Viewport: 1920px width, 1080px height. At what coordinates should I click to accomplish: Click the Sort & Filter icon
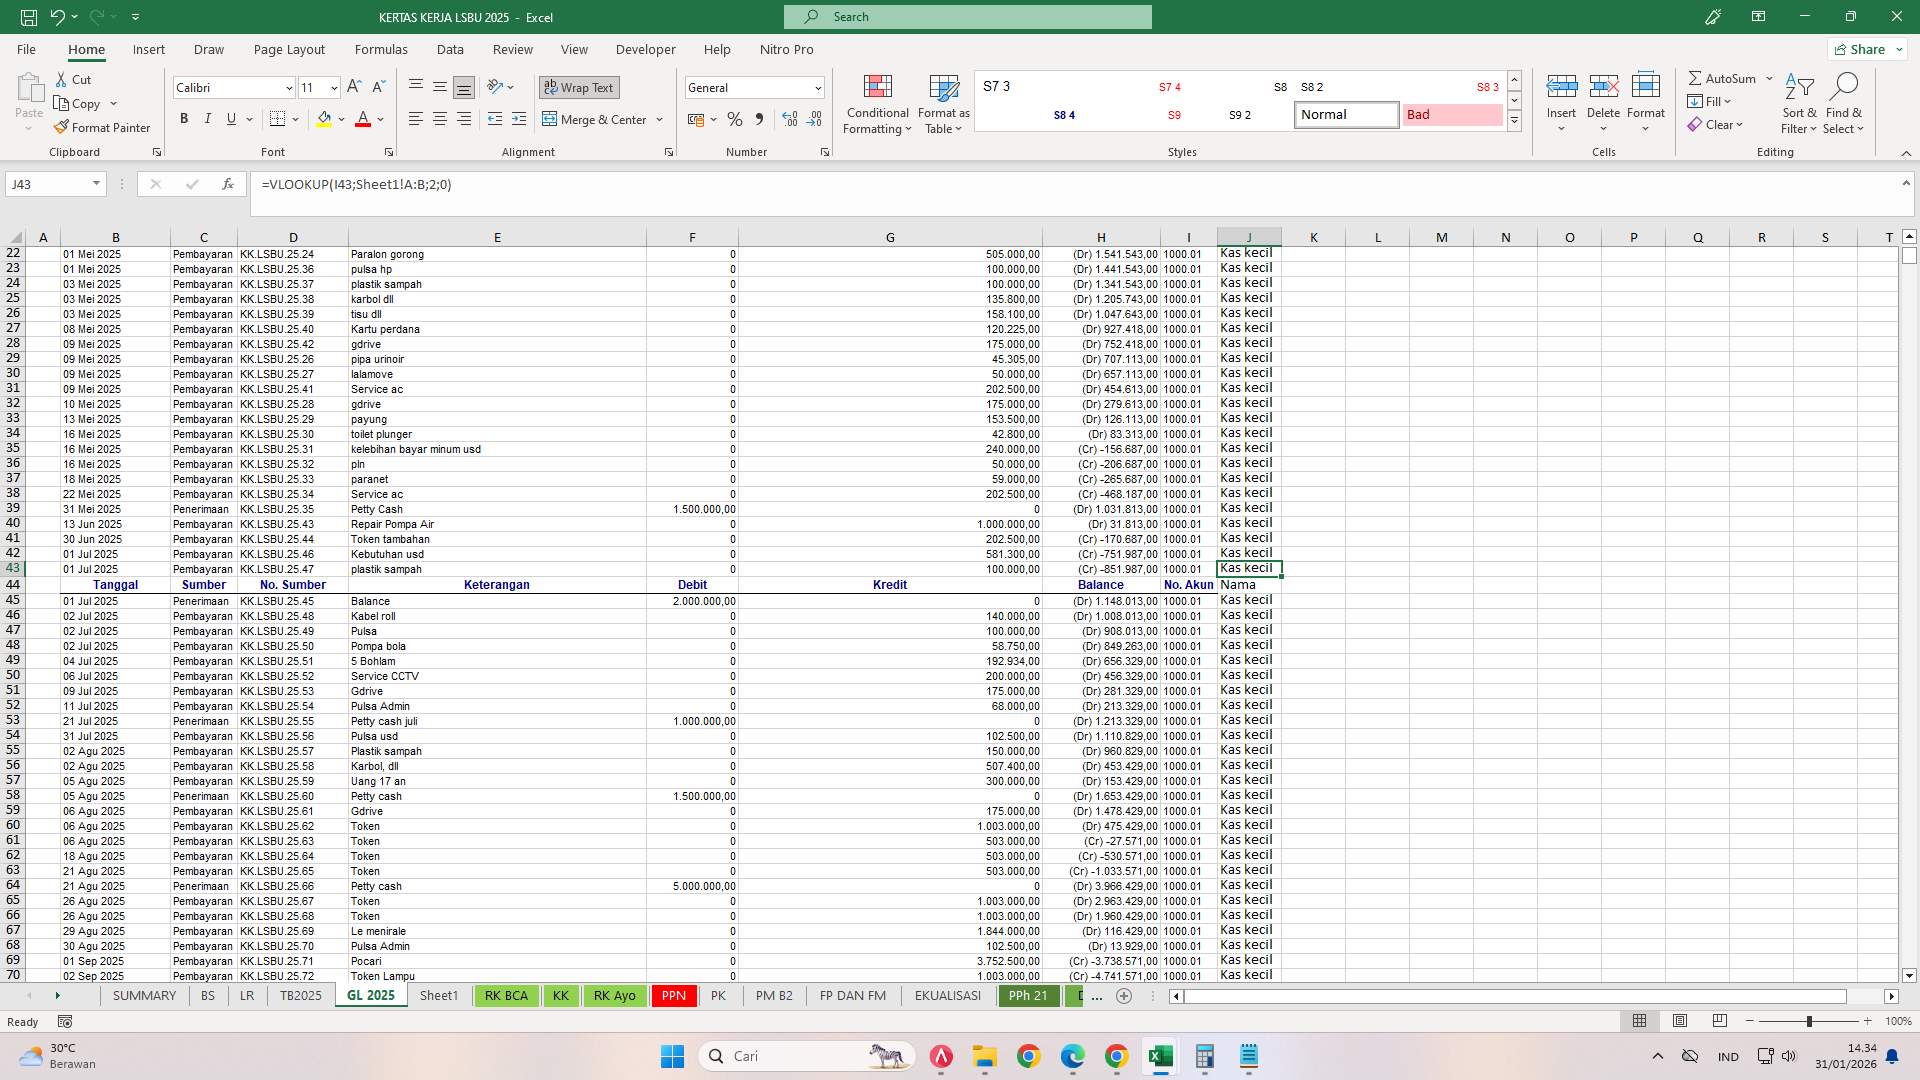pos(1798,104)
